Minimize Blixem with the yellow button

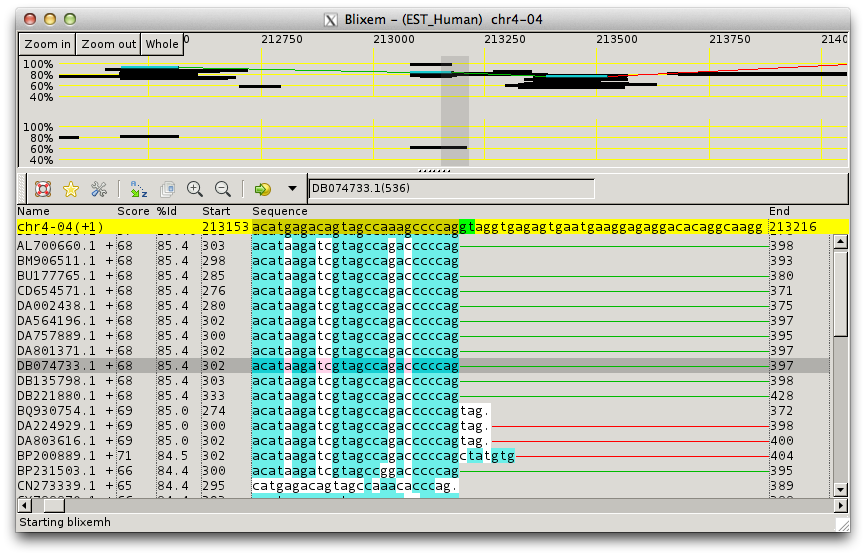click(x=50, y=19)
